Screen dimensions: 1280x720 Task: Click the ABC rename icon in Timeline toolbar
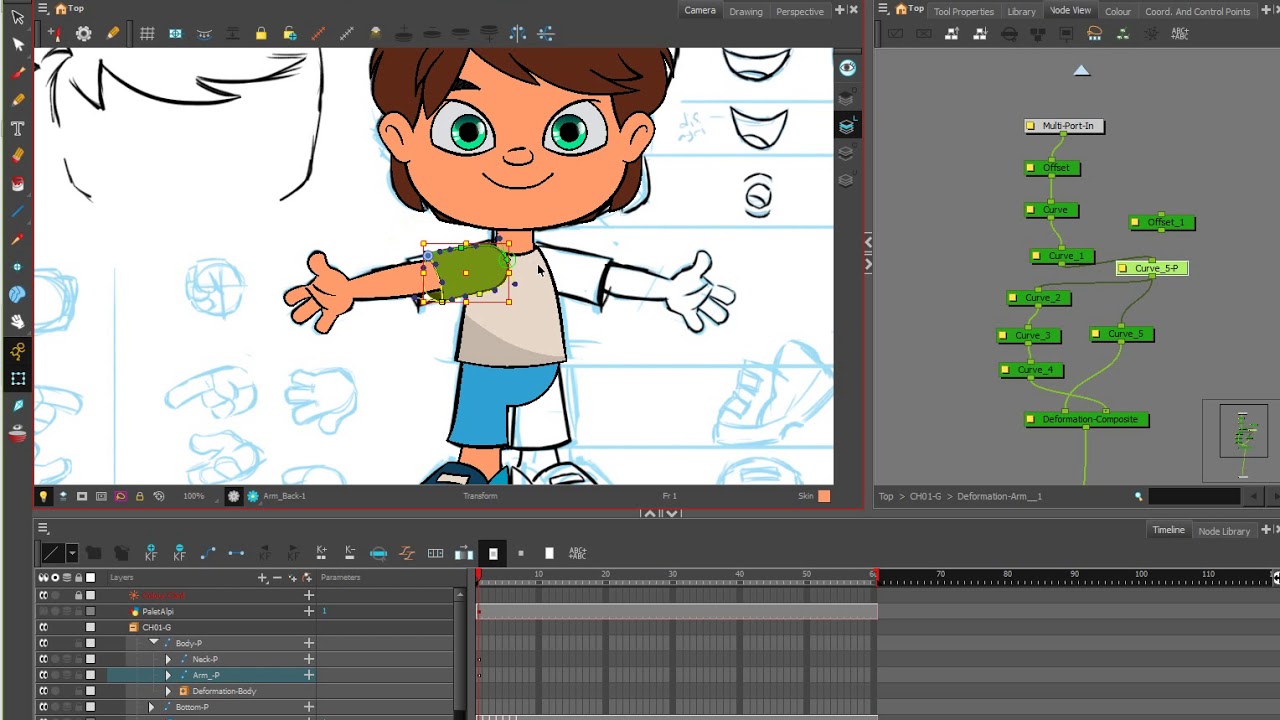click(577, 552)
